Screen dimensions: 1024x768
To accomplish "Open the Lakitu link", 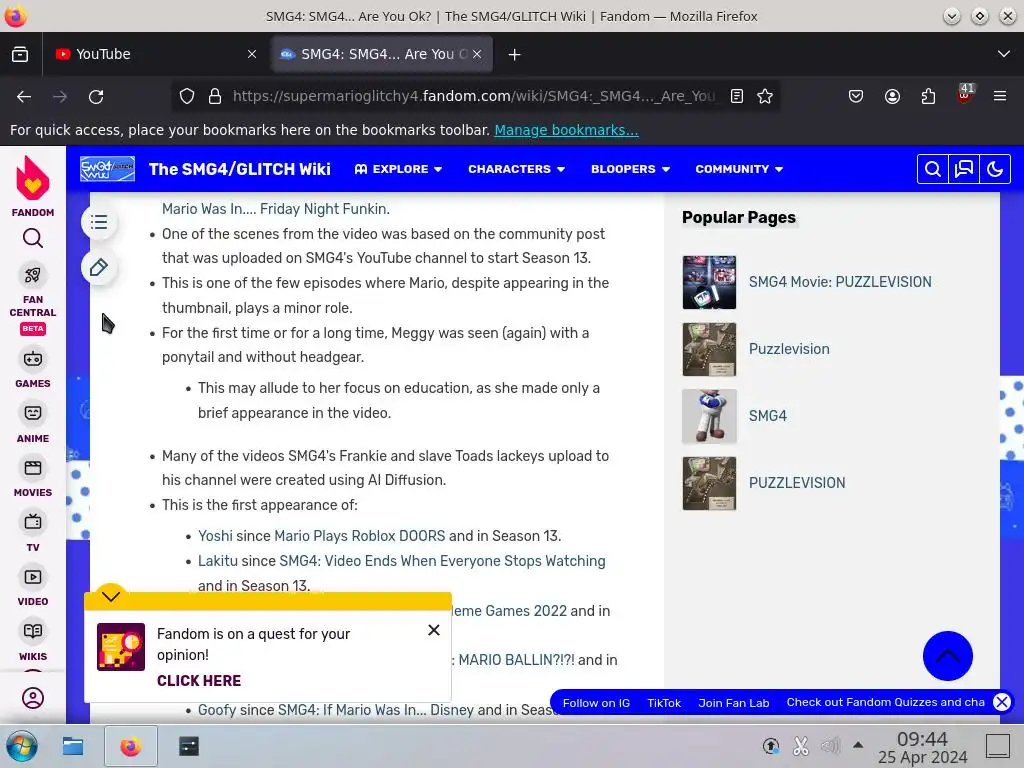I will coord(218,561).
